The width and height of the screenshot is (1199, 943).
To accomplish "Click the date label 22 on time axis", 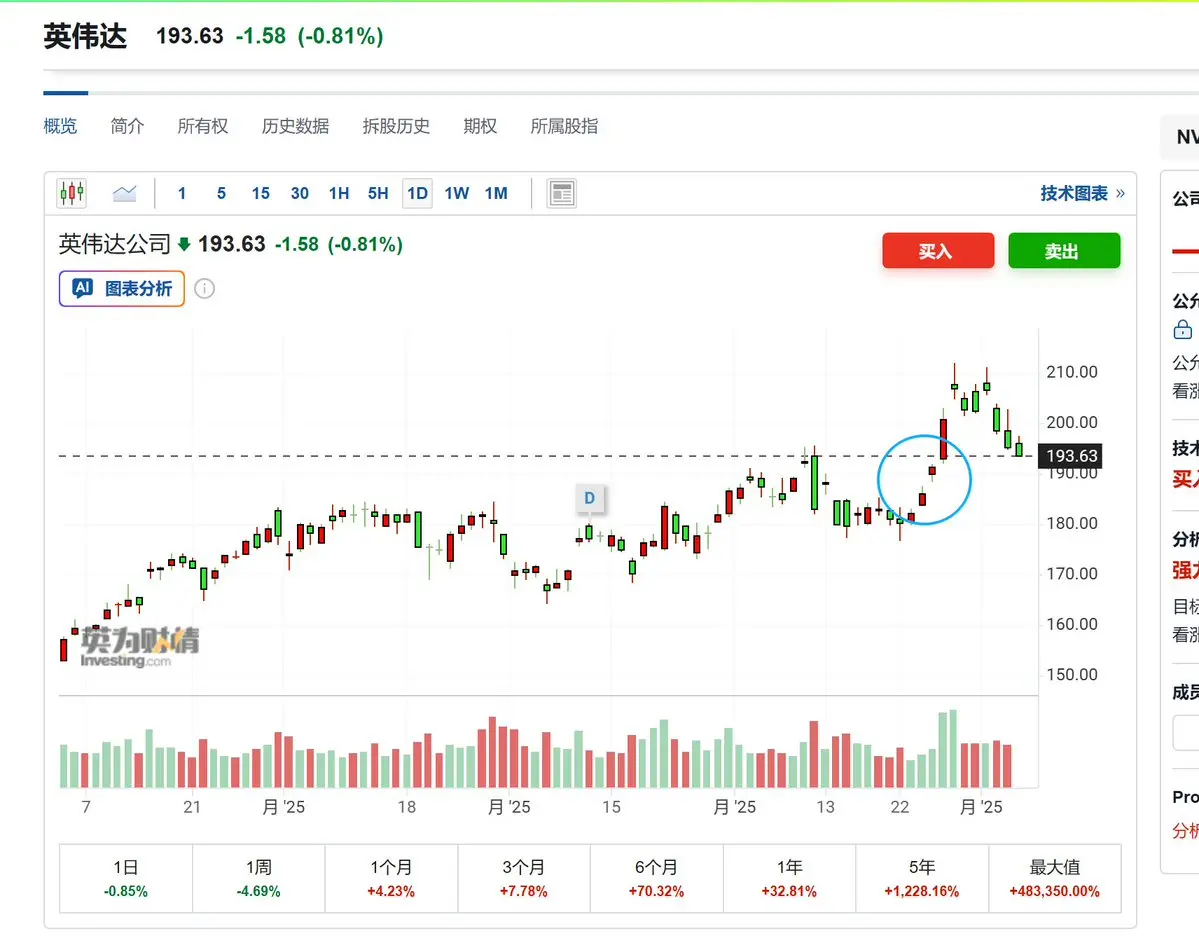I will pyautogui.click(x=900, y=807).
